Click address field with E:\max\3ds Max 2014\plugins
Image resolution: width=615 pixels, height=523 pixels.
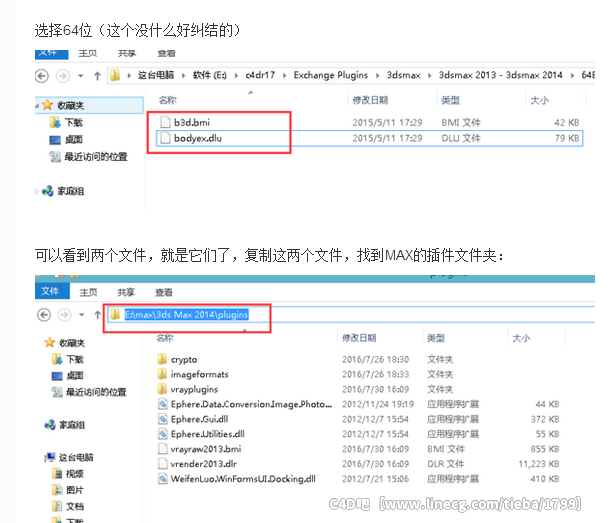(x=351, y=315)
